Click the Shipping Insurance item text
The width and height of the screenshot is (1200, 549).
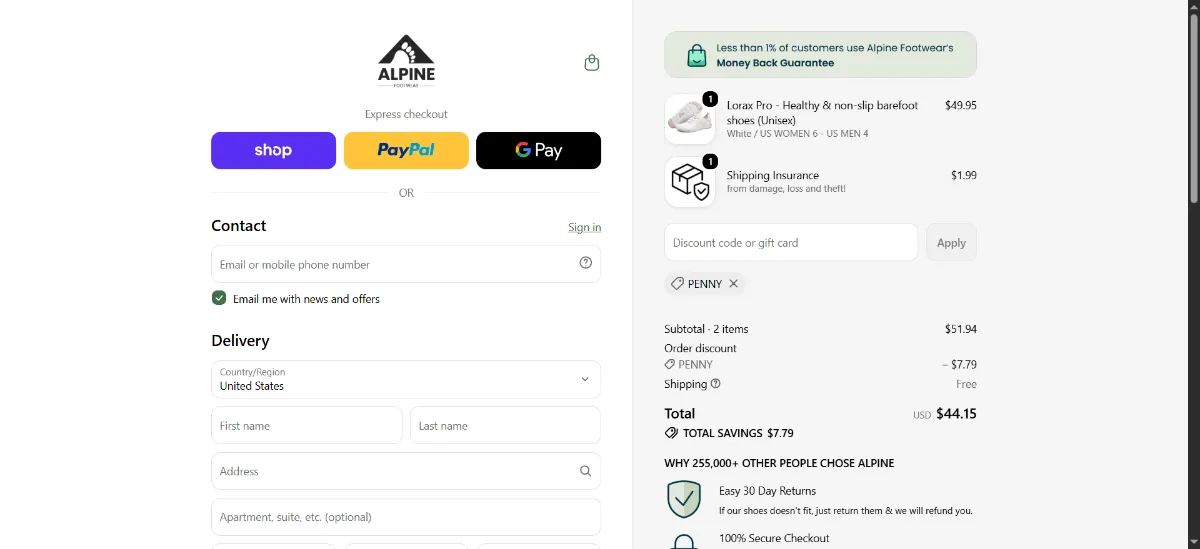point(773,175)
